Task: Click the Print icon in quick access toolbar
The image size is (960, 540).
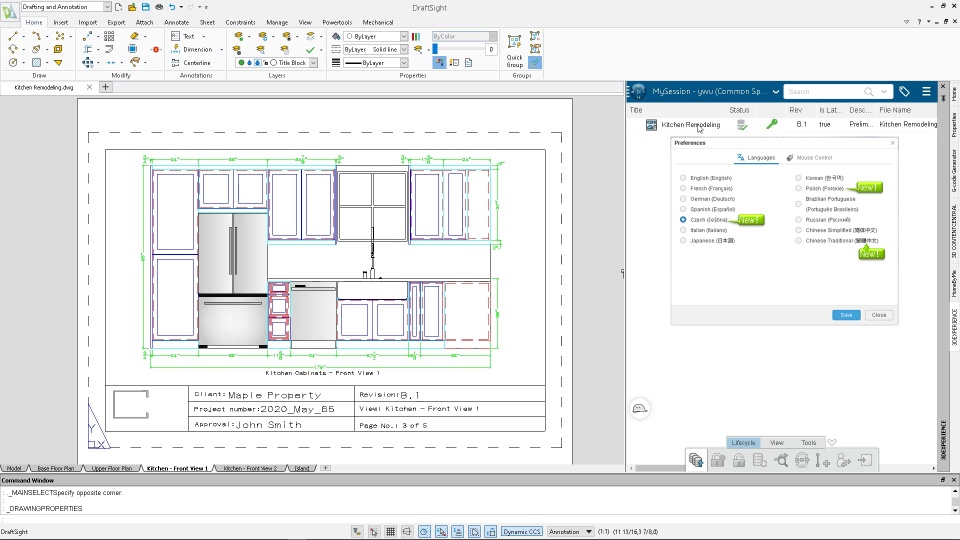Action: (x=159, y=7)
